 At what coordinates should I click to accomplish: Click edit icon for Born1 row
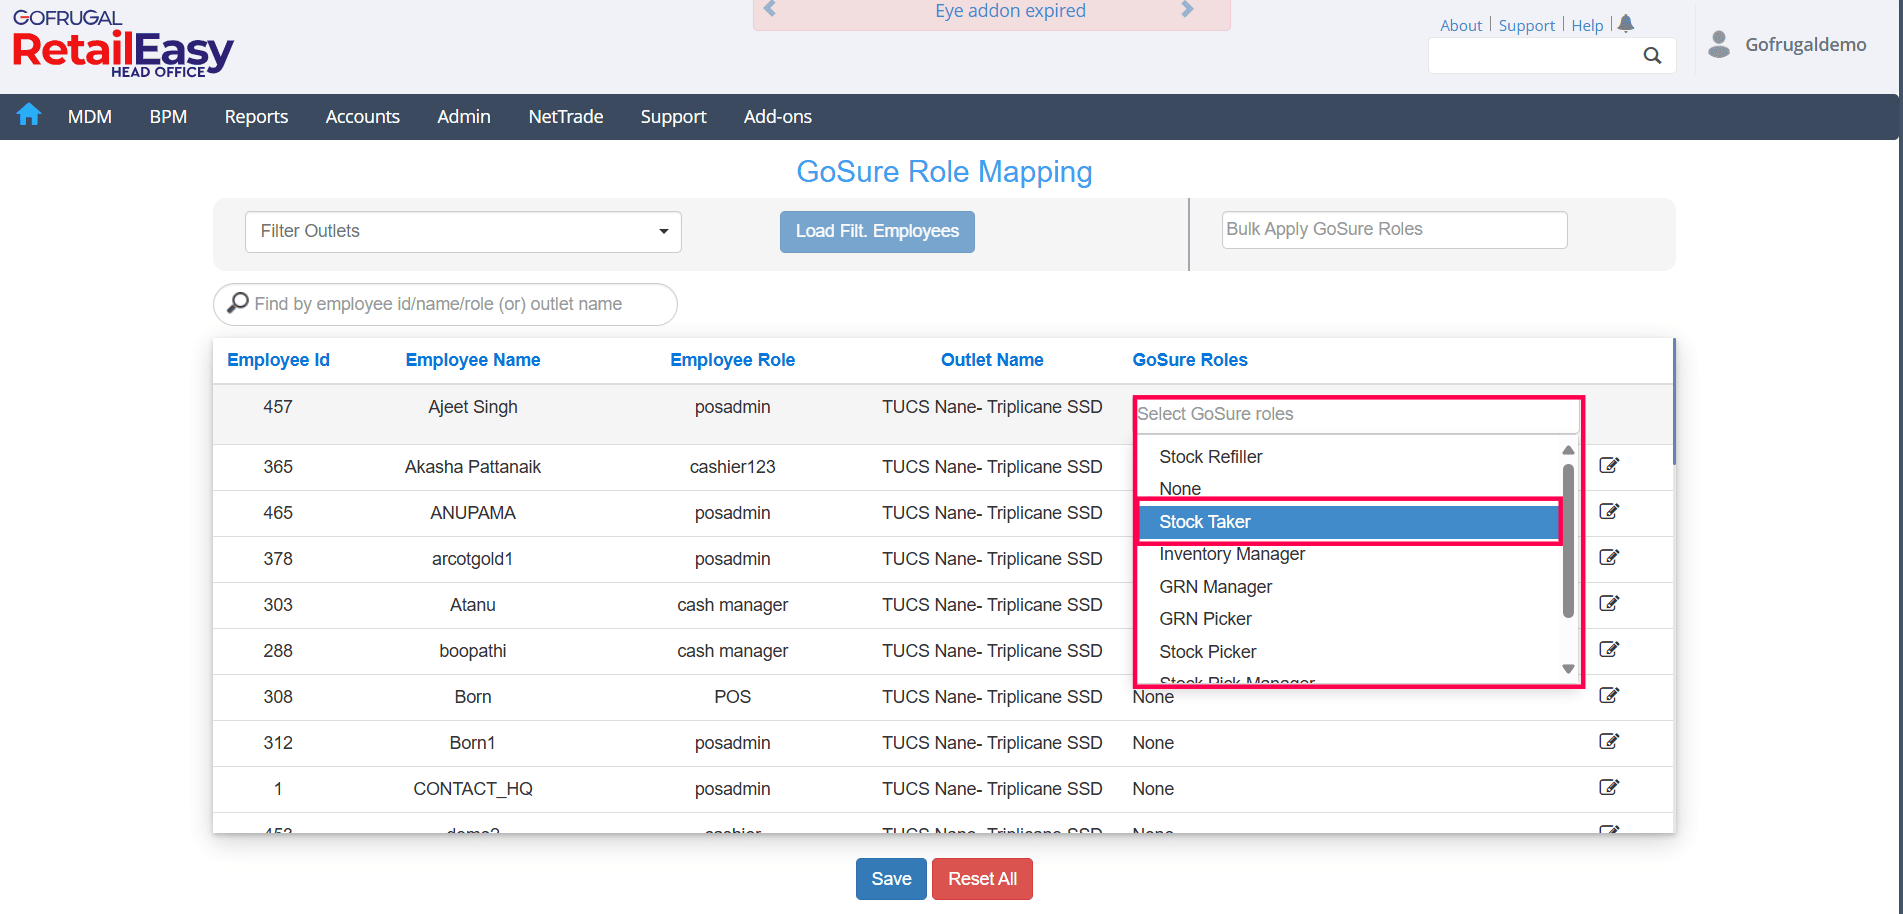click(x=1608, y=741)
